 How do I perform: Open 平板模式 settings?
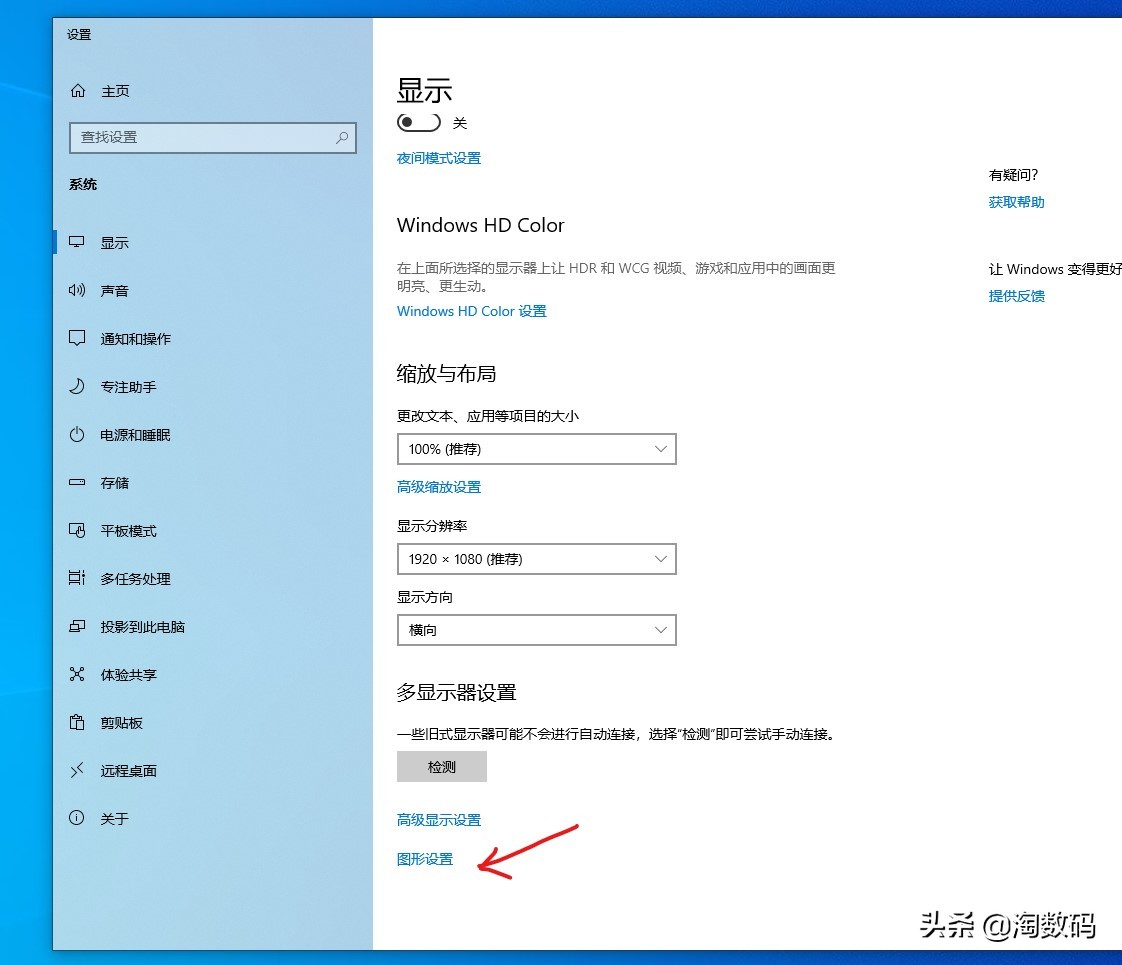pos(77,530)
